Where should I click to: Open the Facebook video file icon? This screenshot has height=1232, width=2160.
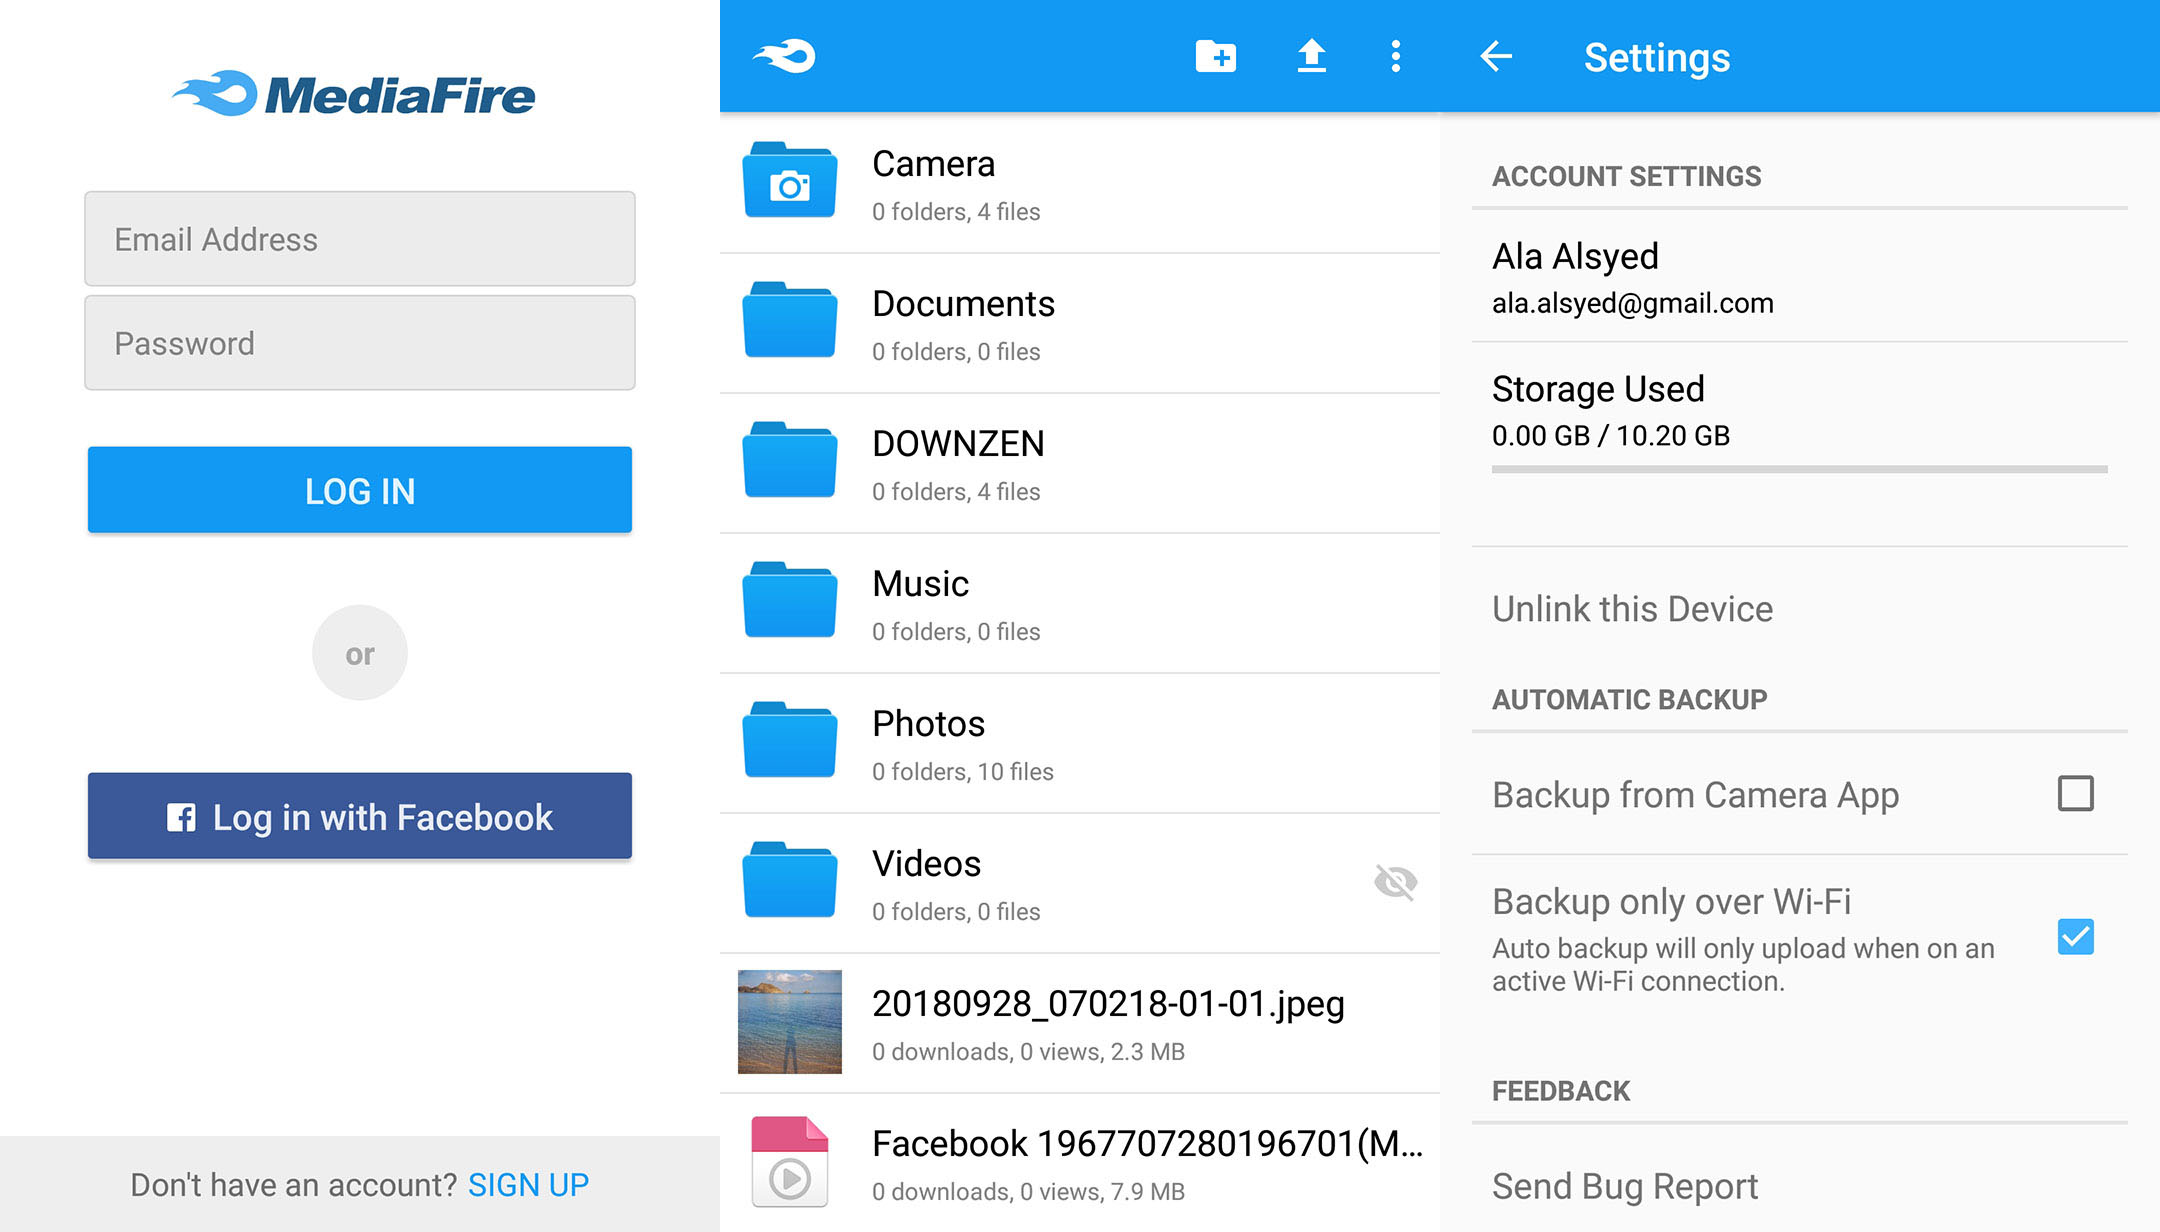point(789,1162)
